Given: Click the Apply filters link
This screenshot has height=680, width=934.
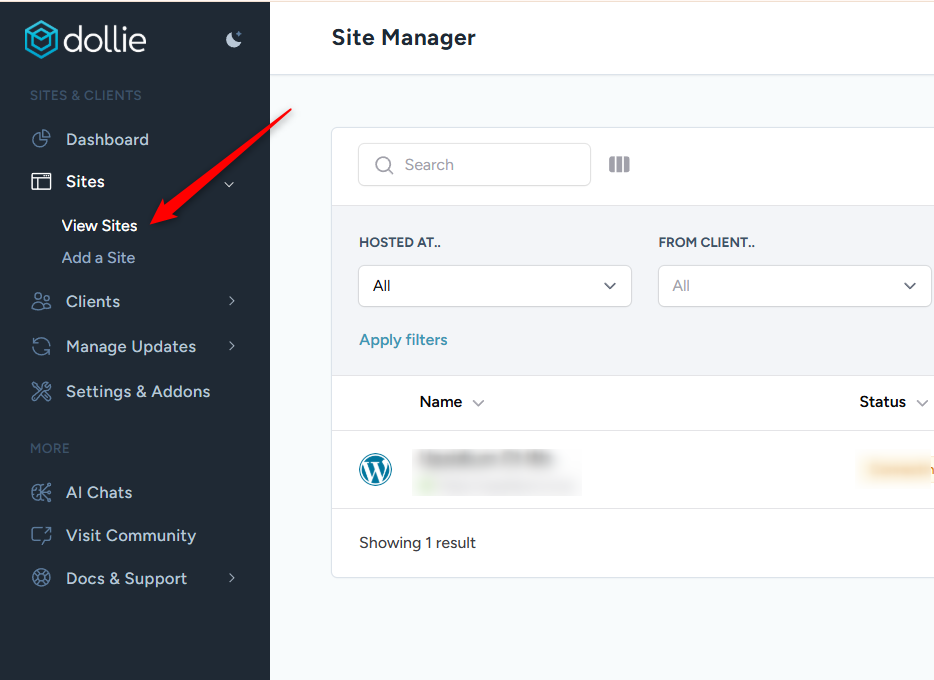Looking at the screenshot, I should [x=403, y=340].
